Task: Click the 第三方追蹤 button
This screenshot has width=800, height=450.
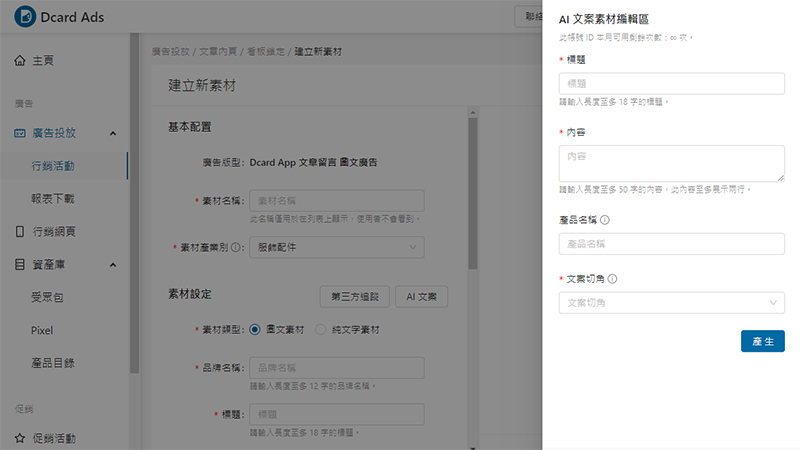Action: (x=353, y=296)
